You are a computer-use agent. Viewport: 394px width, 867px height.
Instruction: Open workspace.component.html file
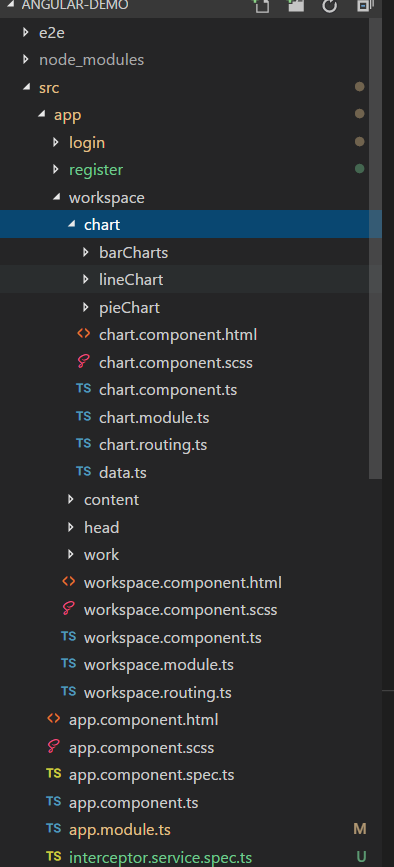tap(183, 582)
